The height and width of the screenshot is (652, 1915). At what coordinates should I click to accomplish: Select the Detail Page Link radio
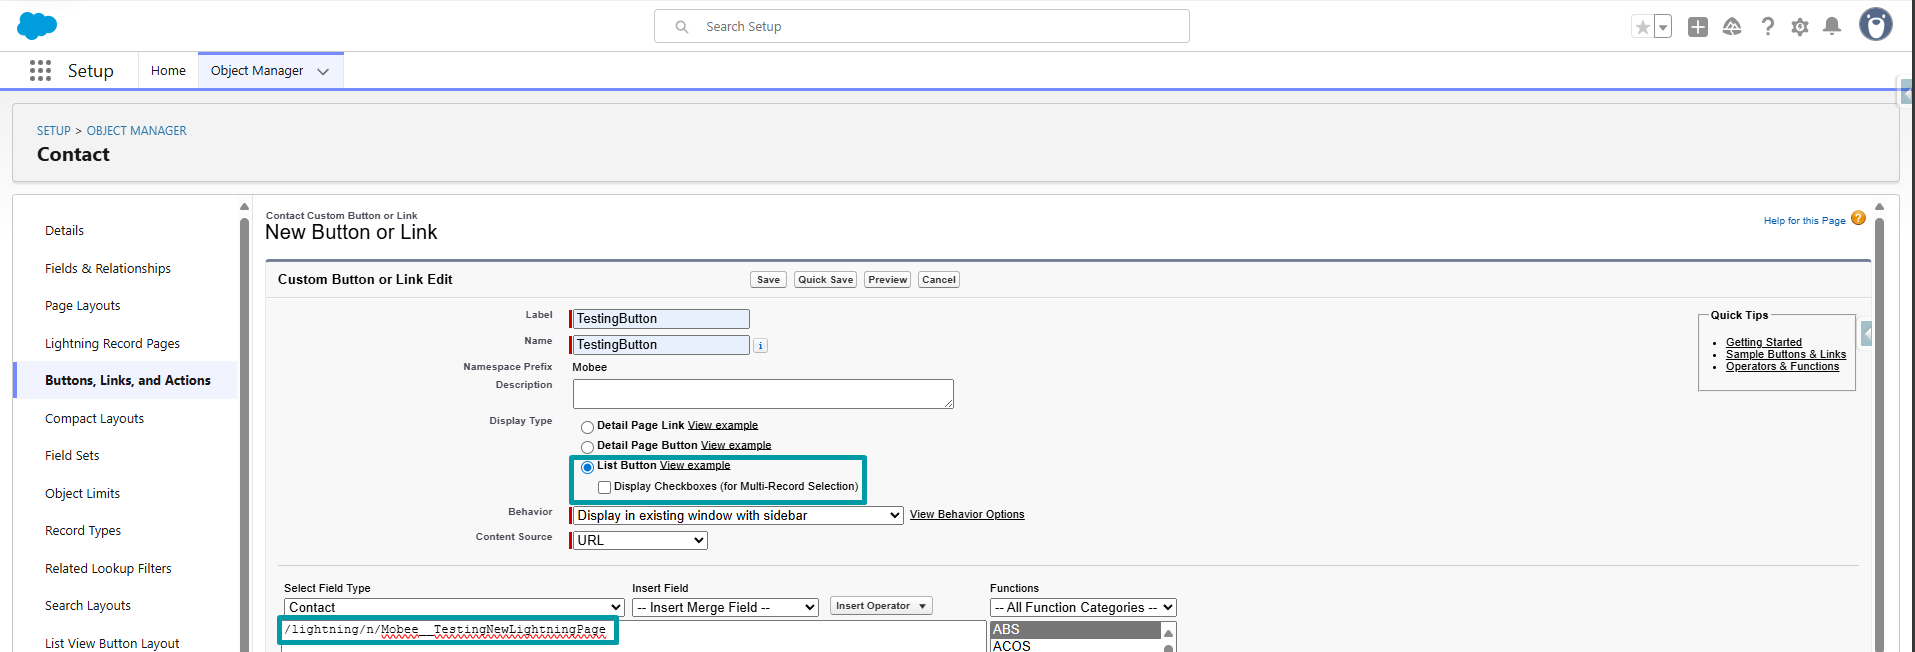(x=588, y=427)
